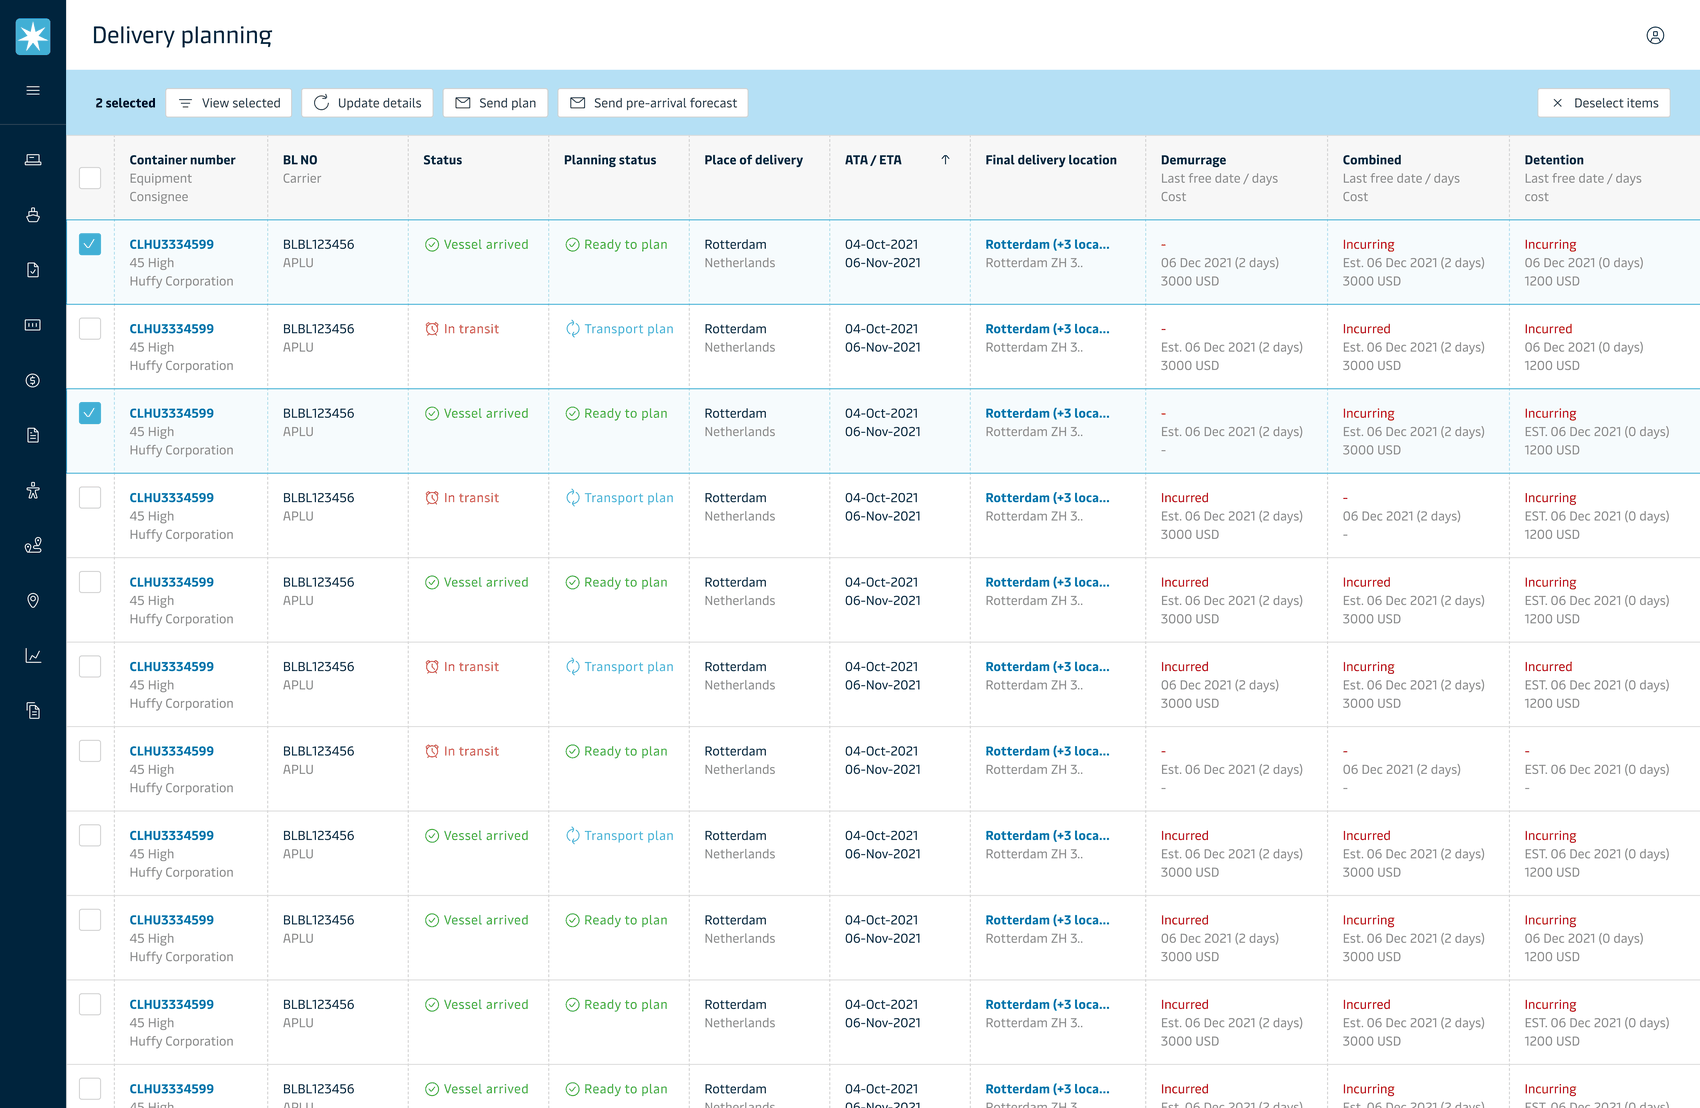Toggle the select-all checkbox in table header
The width and height of the screenshot is (1700, 1108).
[x=90, y=178]
